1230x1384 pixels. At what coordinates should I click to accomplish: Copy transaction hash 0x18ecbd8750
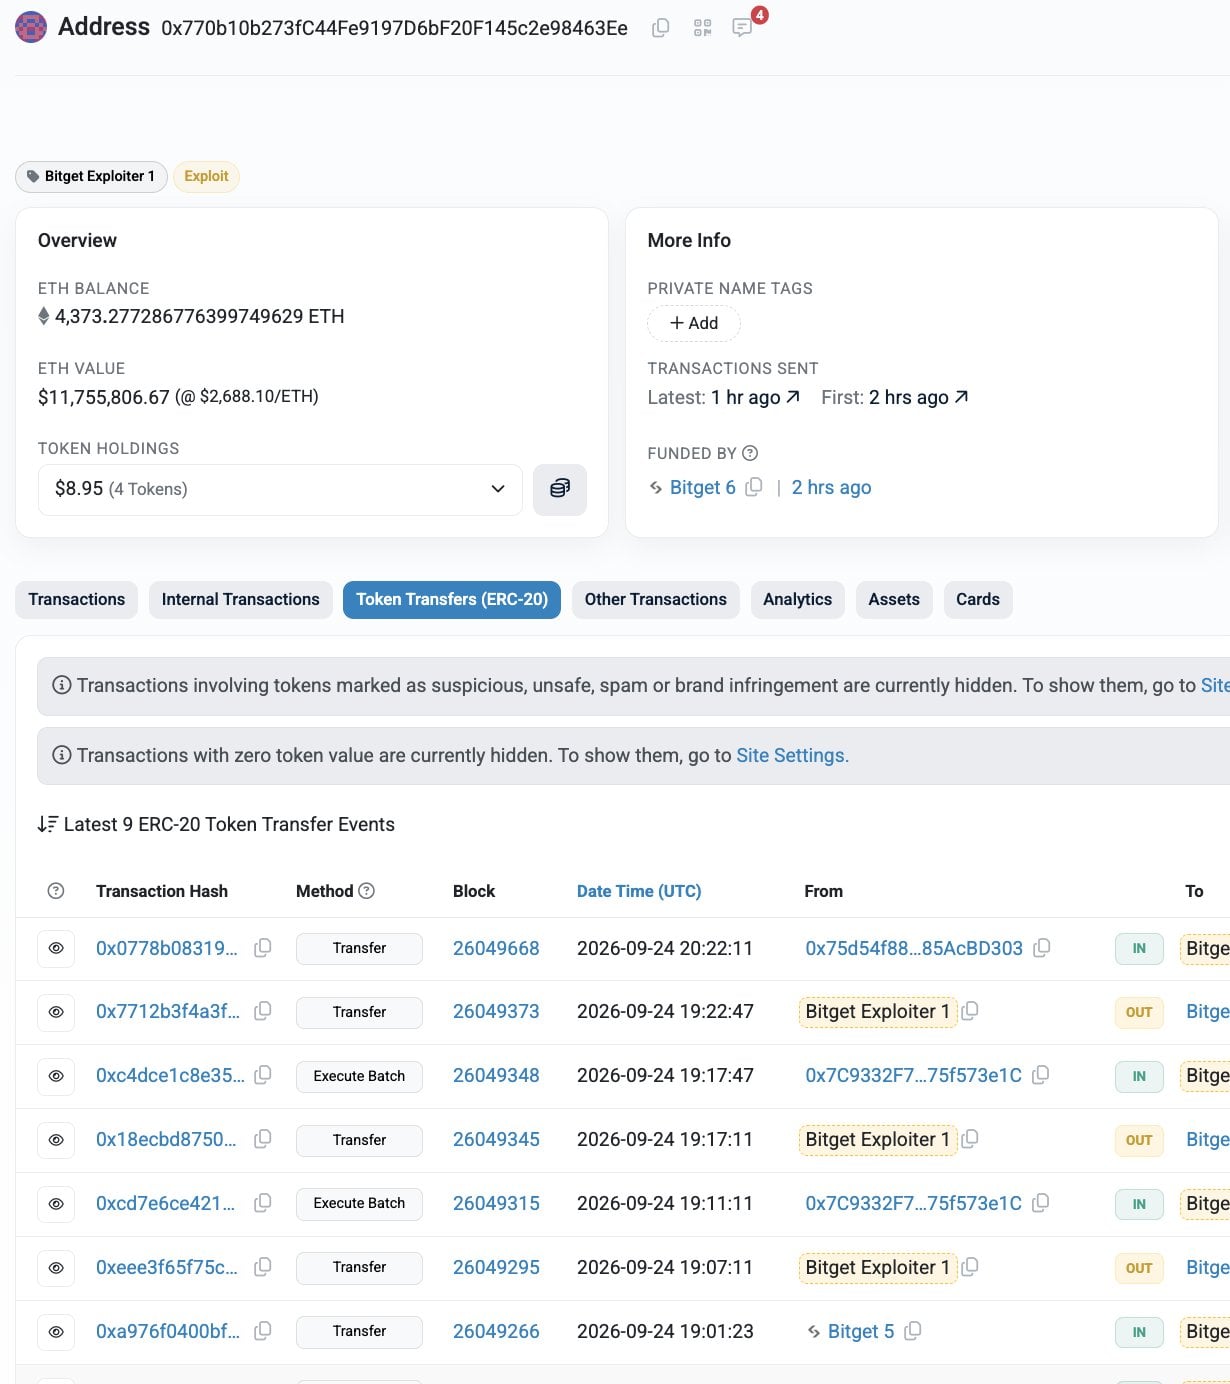(x=263, y=1139)
